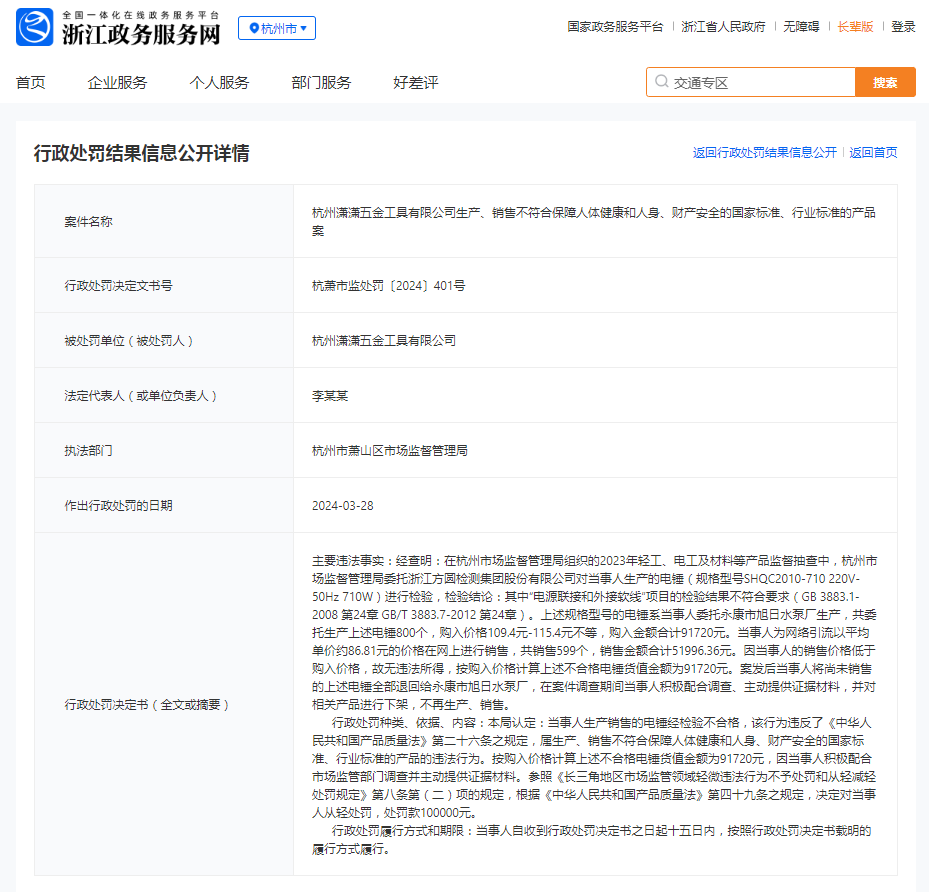Click the 被处罚单位（被处罚人） label
The image size is (929, 892).
click(129, 341)
